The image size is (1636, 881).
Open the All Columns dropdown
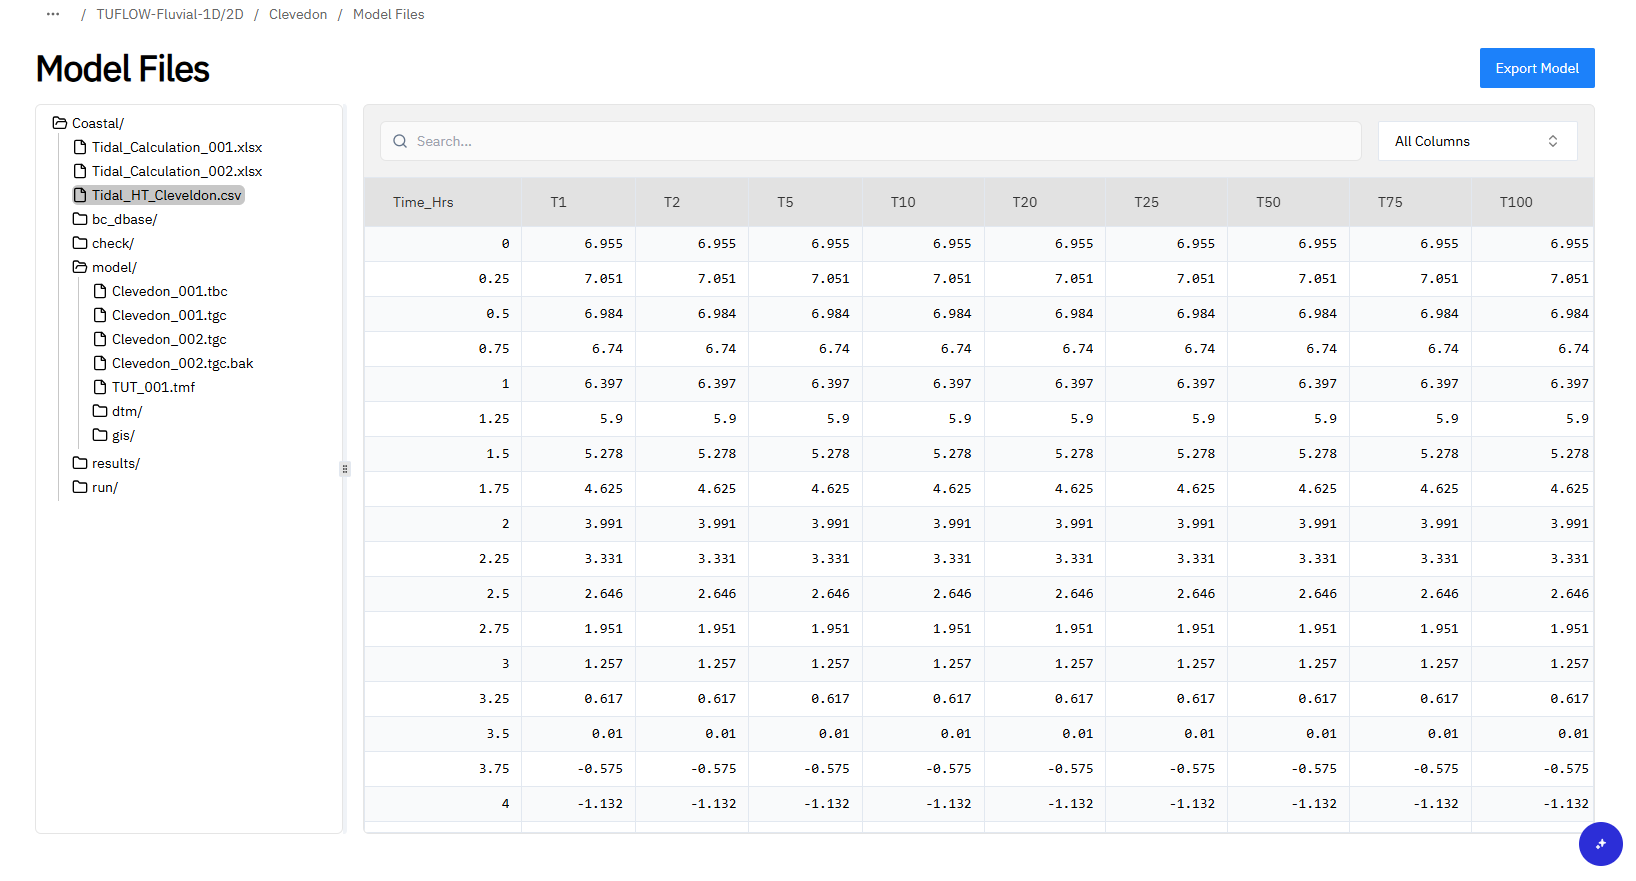(1477, 141)
